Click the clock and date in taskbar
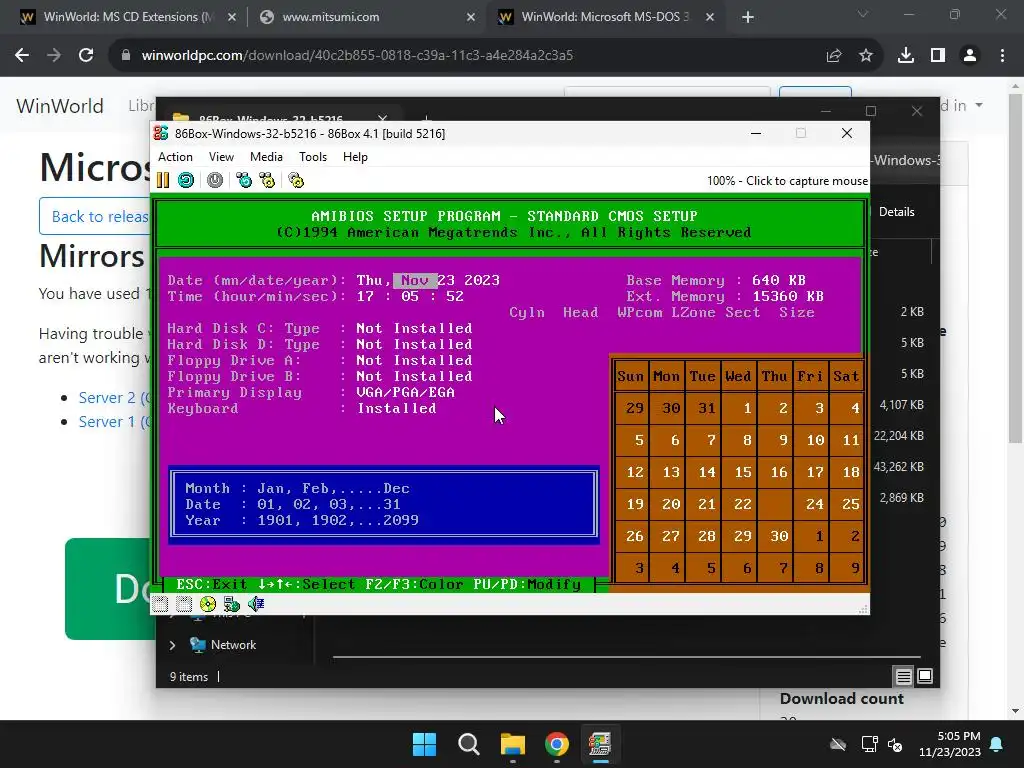The height and width of the screenshot is (768, 1024). point(950,744)
